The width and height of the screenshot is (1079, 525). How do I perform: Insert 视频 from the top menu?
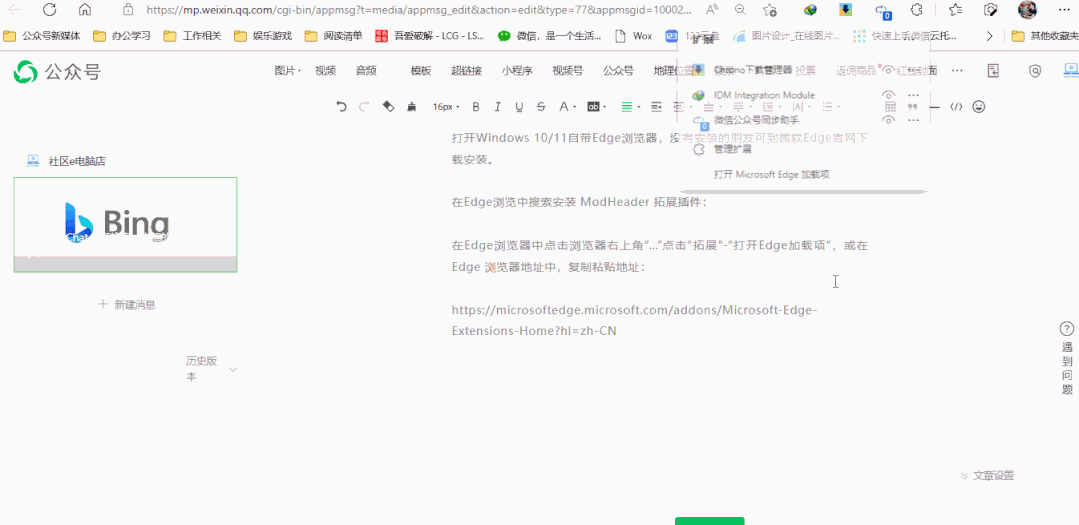pos(325,70)
